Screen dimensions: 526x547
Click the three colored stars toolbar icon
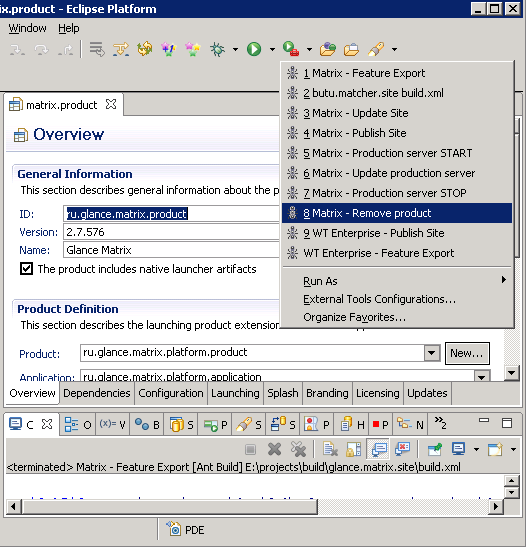[193, 49]
